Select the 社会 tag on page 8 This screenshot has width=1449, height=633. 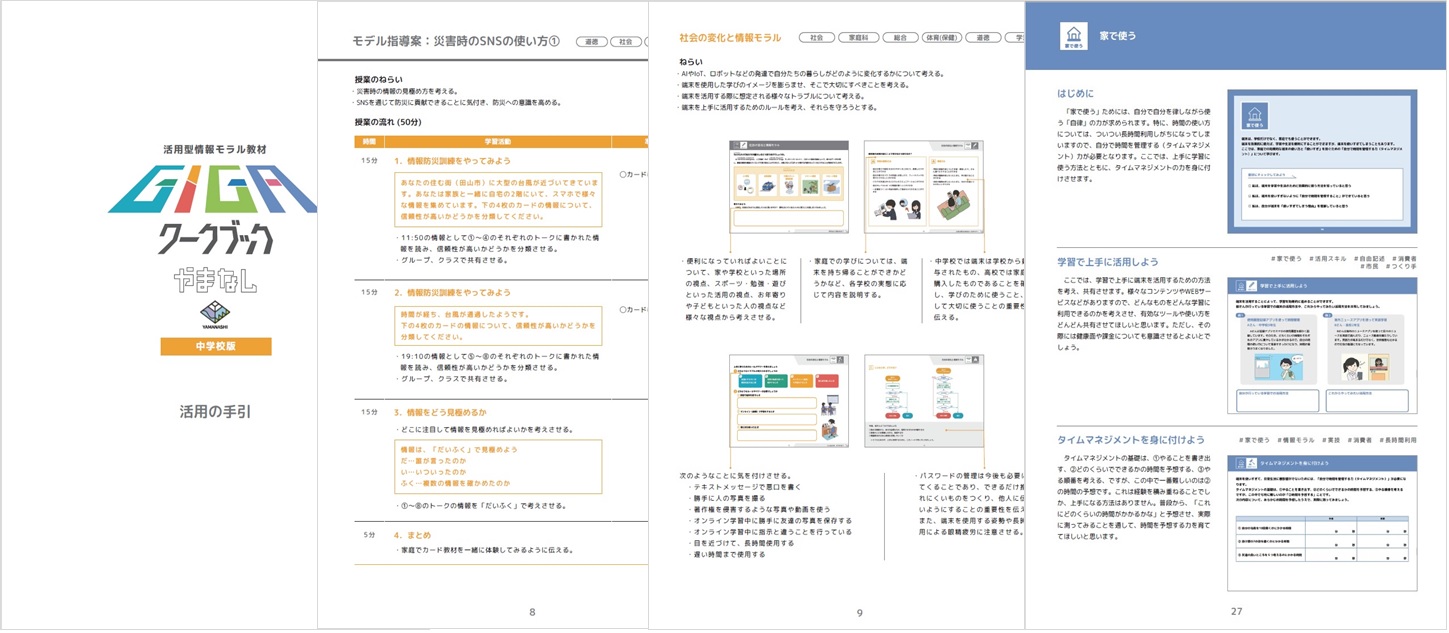pyautogui.click(x=626, y=42)
